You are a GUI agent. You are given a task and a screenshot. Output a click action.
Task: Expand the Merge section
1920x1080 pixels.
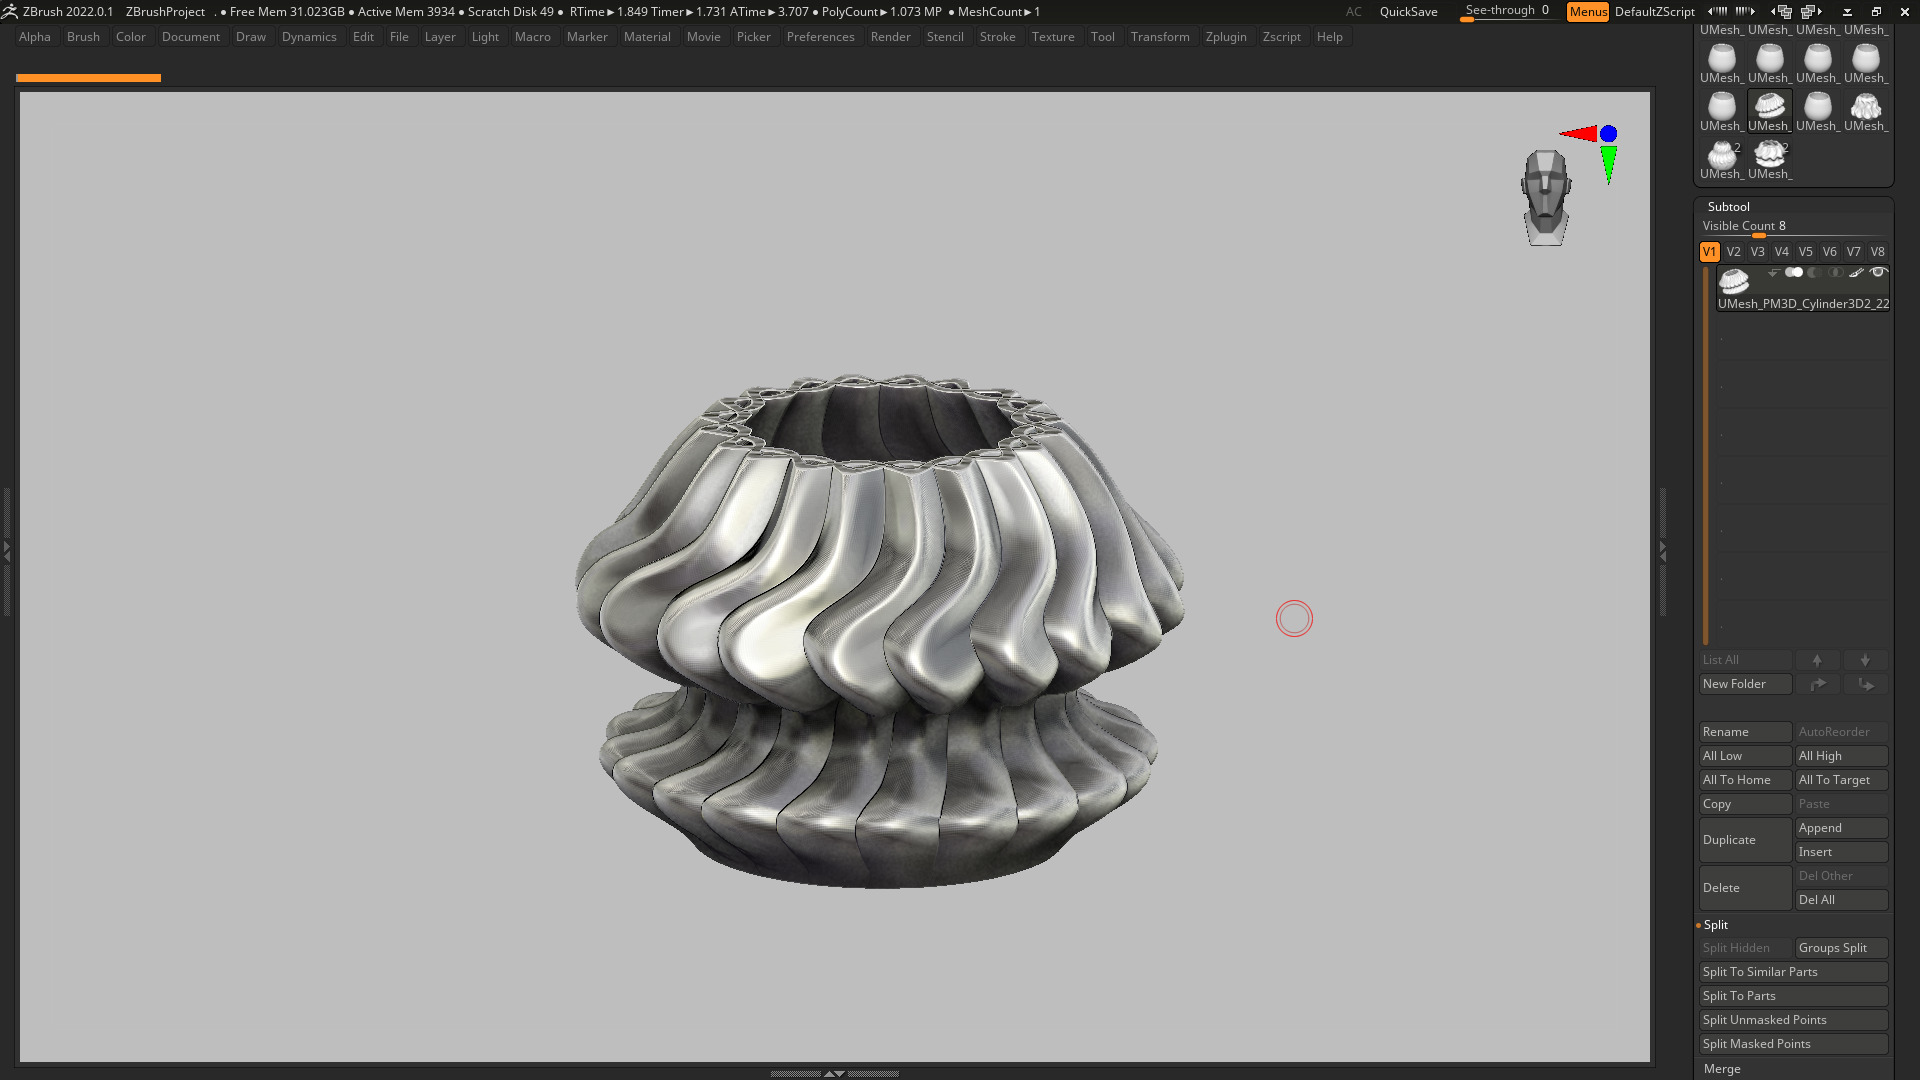point(1722,1069)
